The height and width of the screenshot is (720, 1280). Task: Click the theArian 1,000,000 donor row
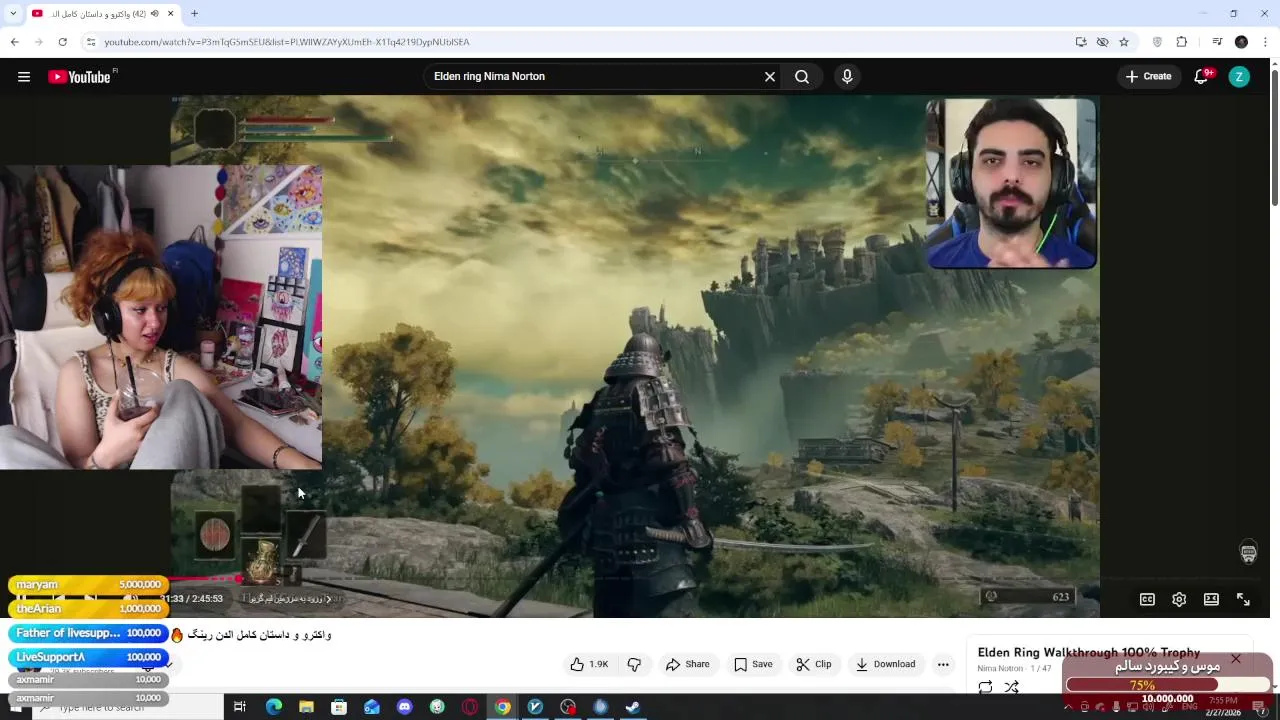[x=88, y=608]
